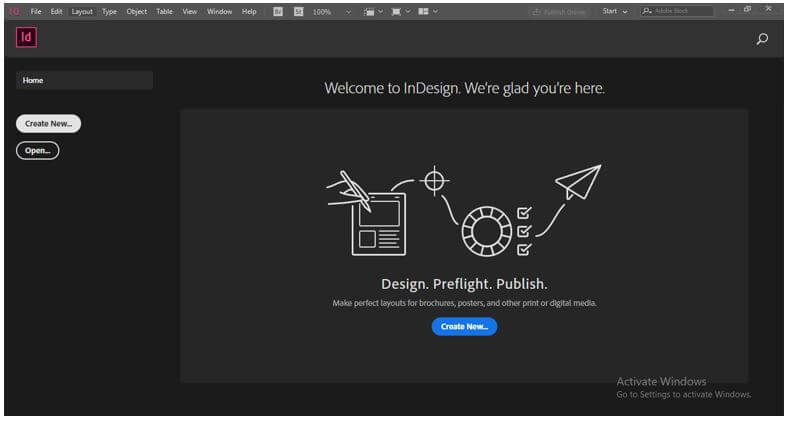The width and height of the screenshot is (796, 424).
Task: Click the View Options icon in top bar
Action: [369, 12]
